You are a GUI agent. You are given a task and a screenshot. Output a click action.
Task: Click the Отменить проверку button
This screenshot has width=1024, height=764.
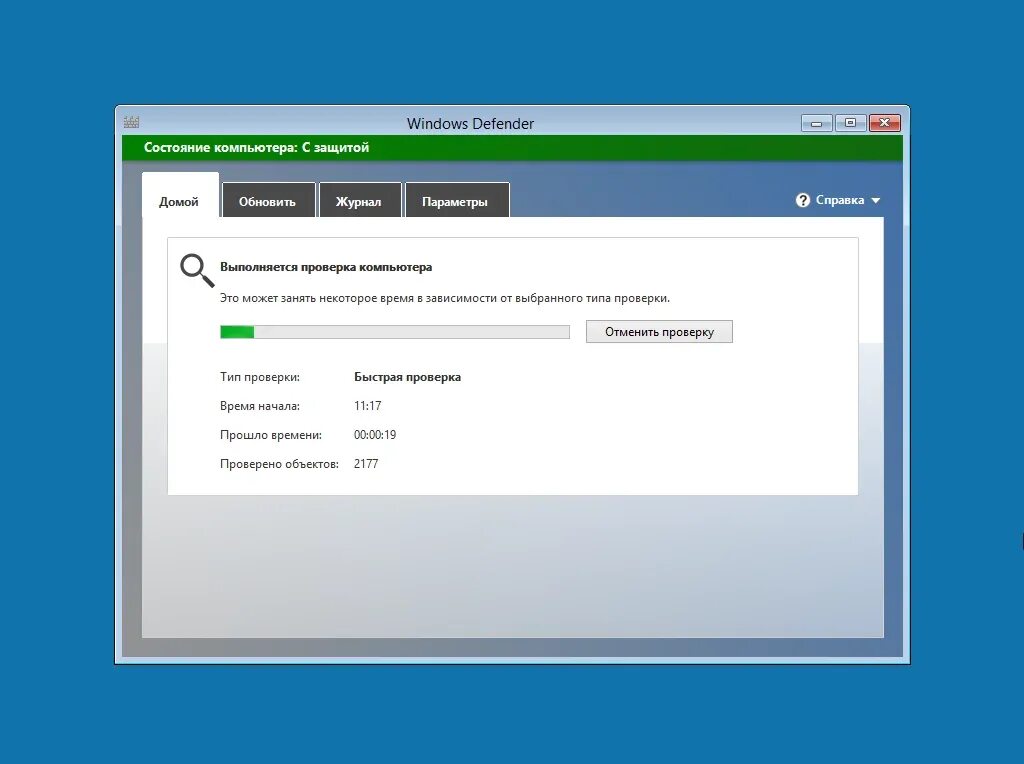pyautogui.click(x=659, y=332)
